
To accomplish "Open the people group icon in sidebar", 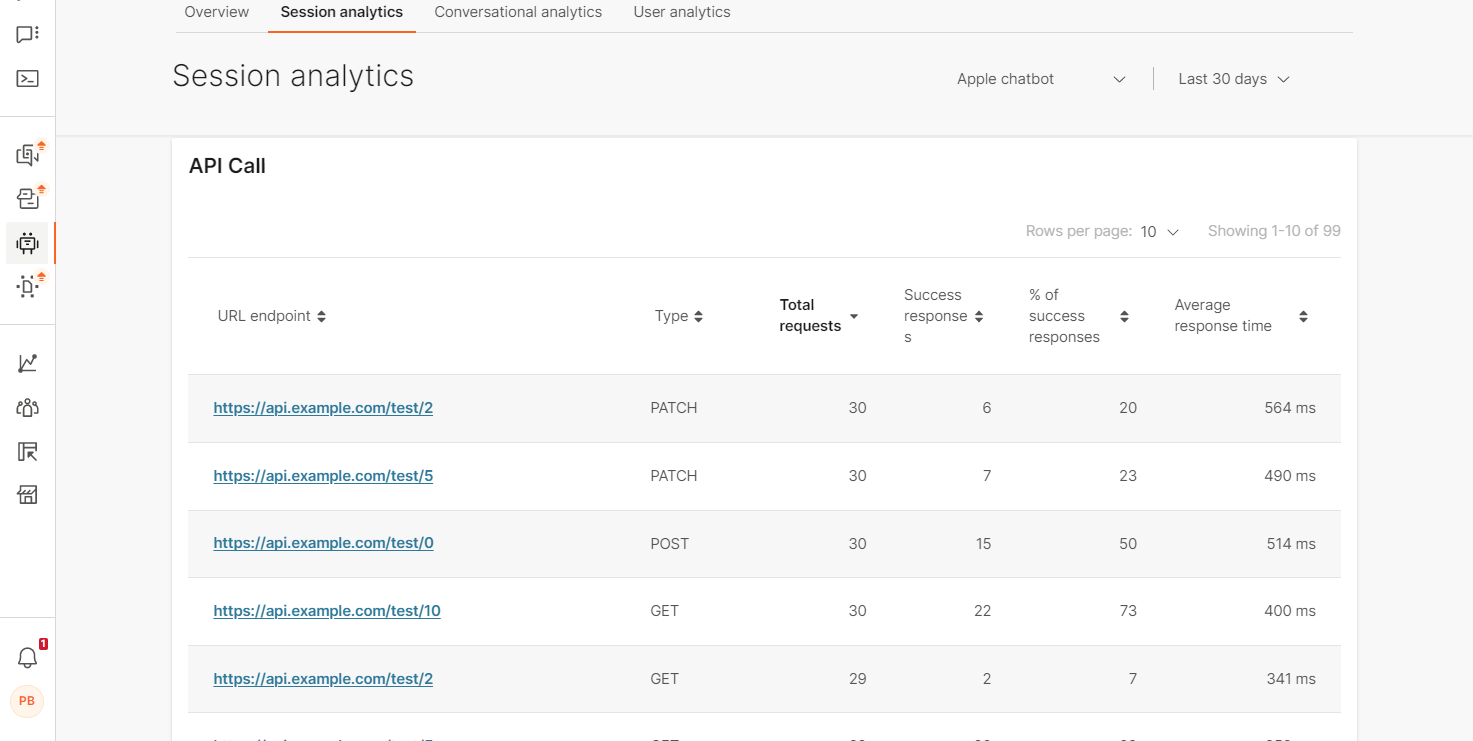I will click(x=27, y=407).
